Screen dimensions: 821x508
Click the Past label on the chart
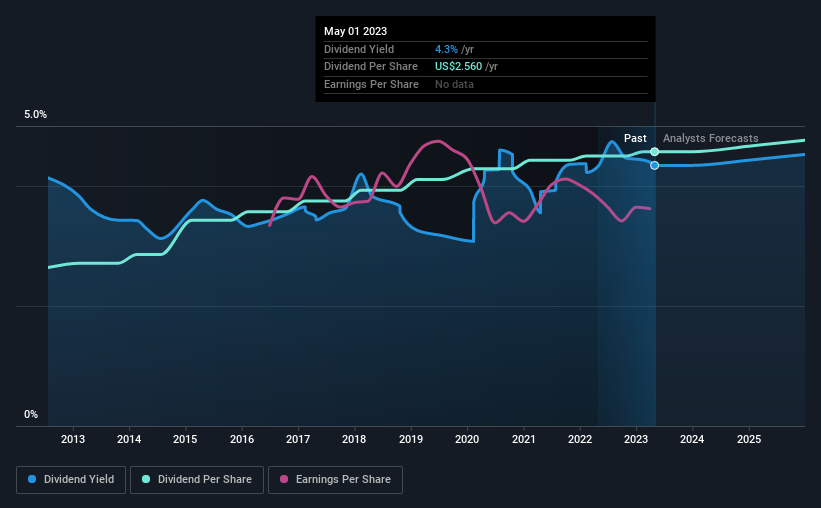[x=635, y=138]
